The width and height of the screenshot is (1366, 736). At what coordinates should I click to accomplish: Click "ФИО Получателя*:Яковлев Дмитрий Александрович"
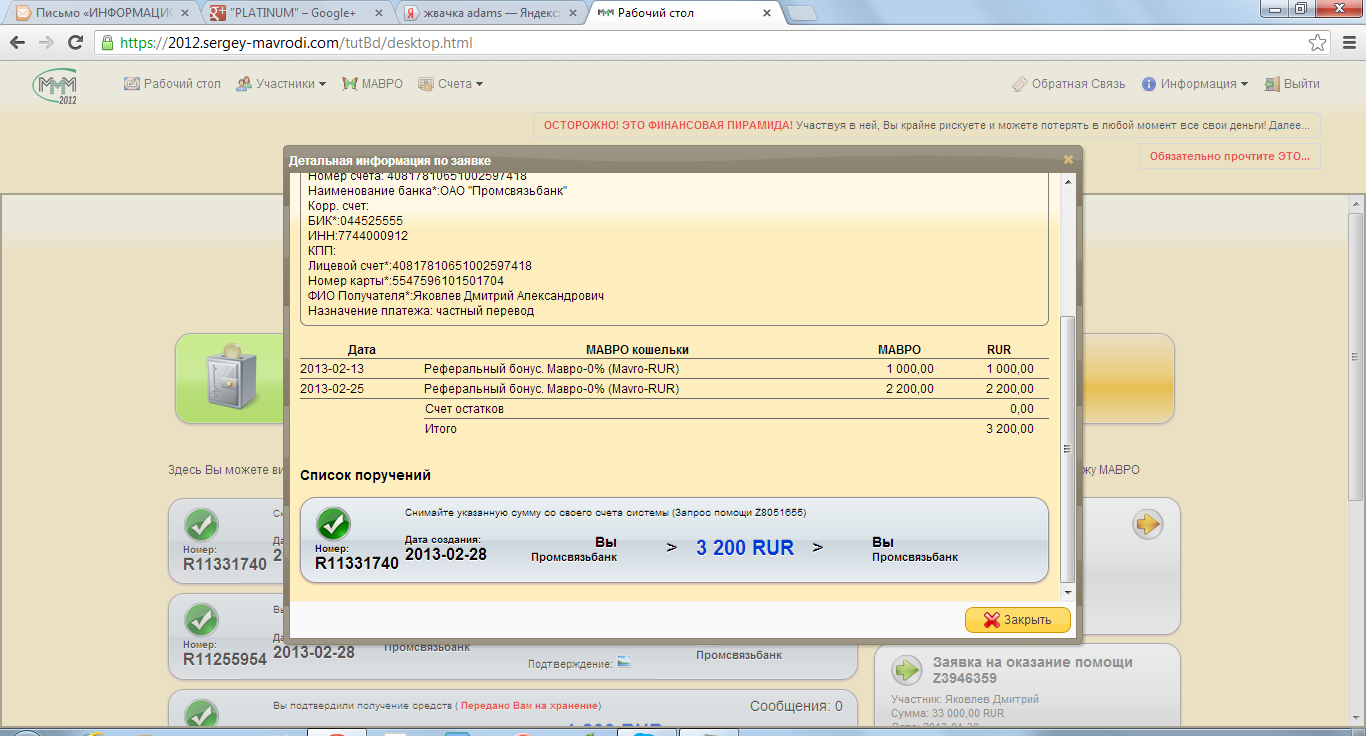456,296
